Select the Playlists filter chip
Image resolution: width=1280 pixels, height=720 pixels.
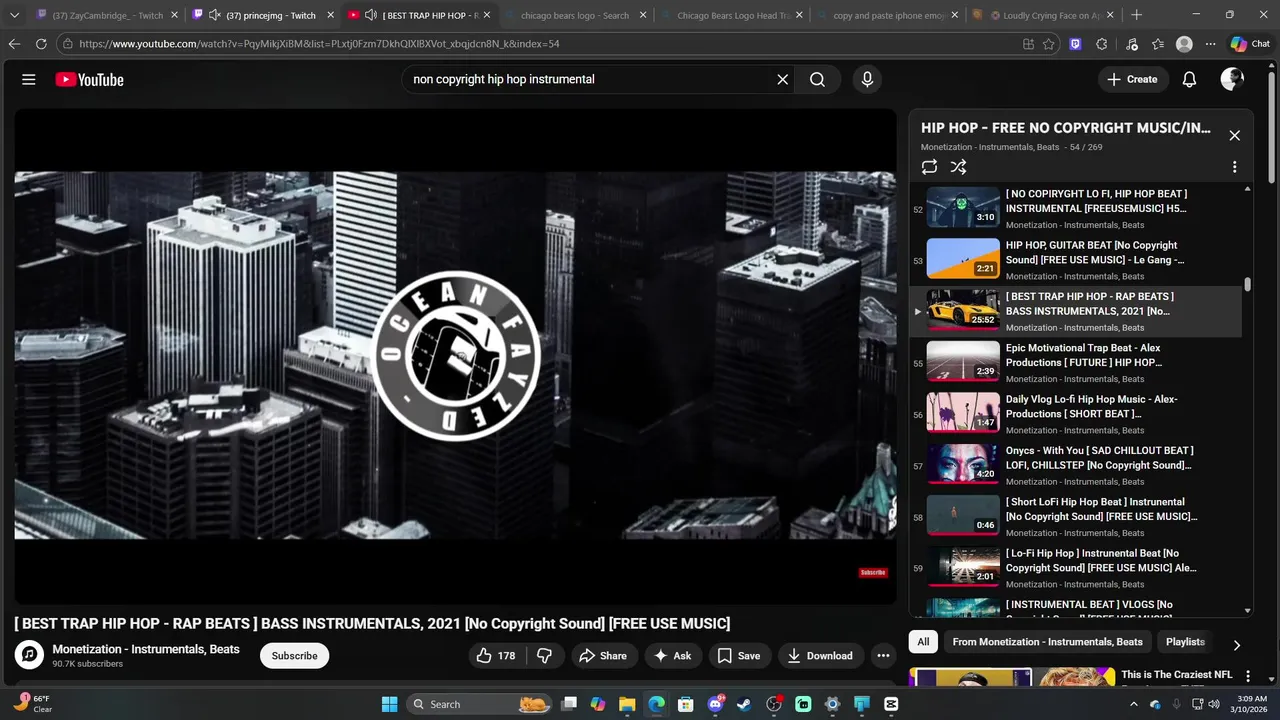click(x=1185, y=642)
